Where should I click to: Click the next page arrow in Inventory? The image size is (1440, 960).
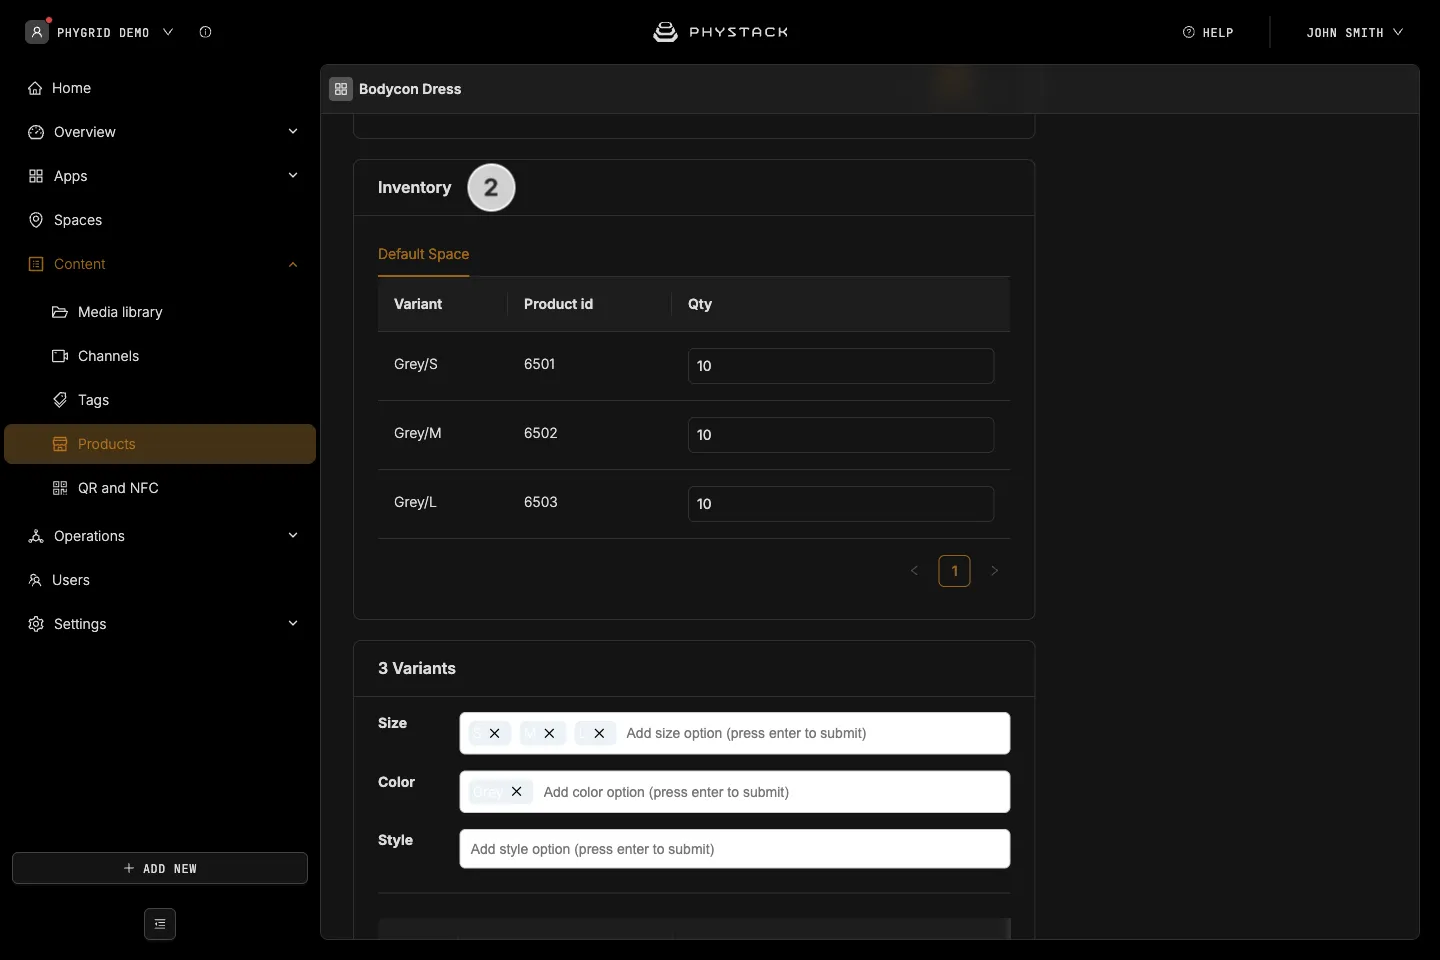pyautogui.click(x=994, y=571)
